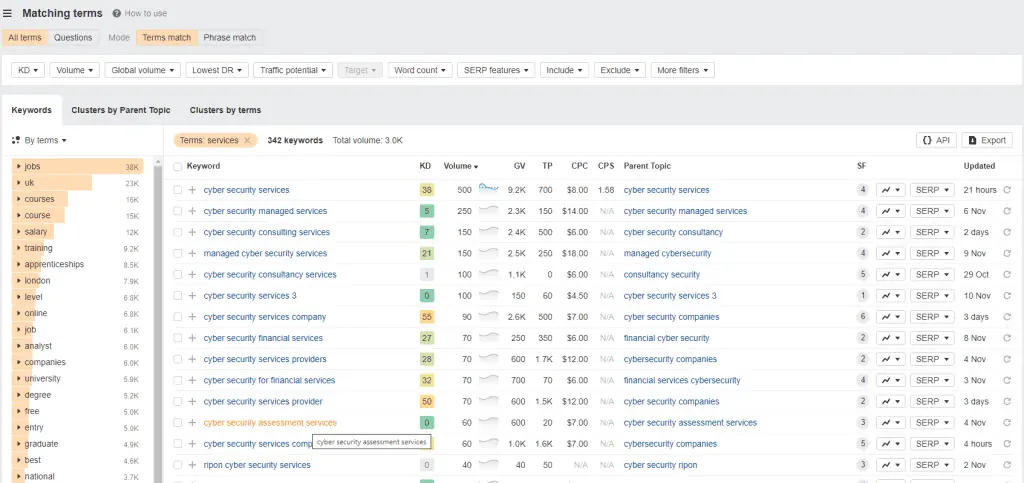Refresh the row updated 6 Nov
Viewport: 1024px width, 483px height.
(x=1006, y=211)
